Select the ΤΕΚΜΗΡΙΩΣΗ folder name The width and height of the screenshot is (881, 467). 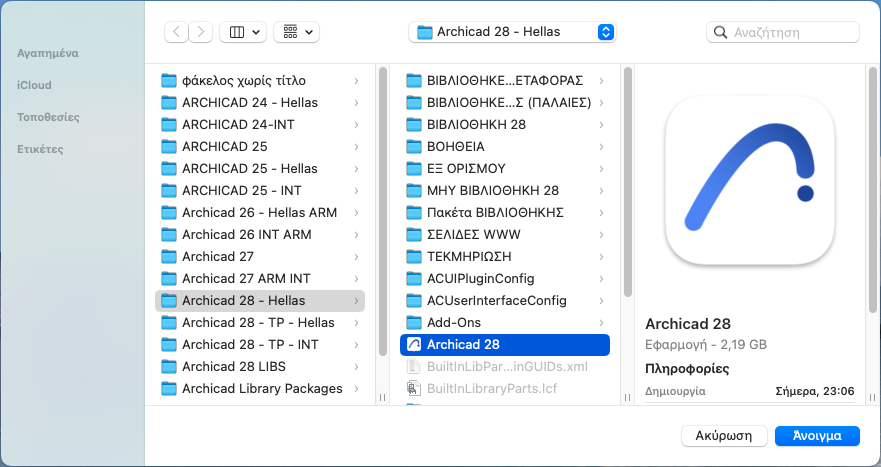pyautogui.click(x=469, y=256)
